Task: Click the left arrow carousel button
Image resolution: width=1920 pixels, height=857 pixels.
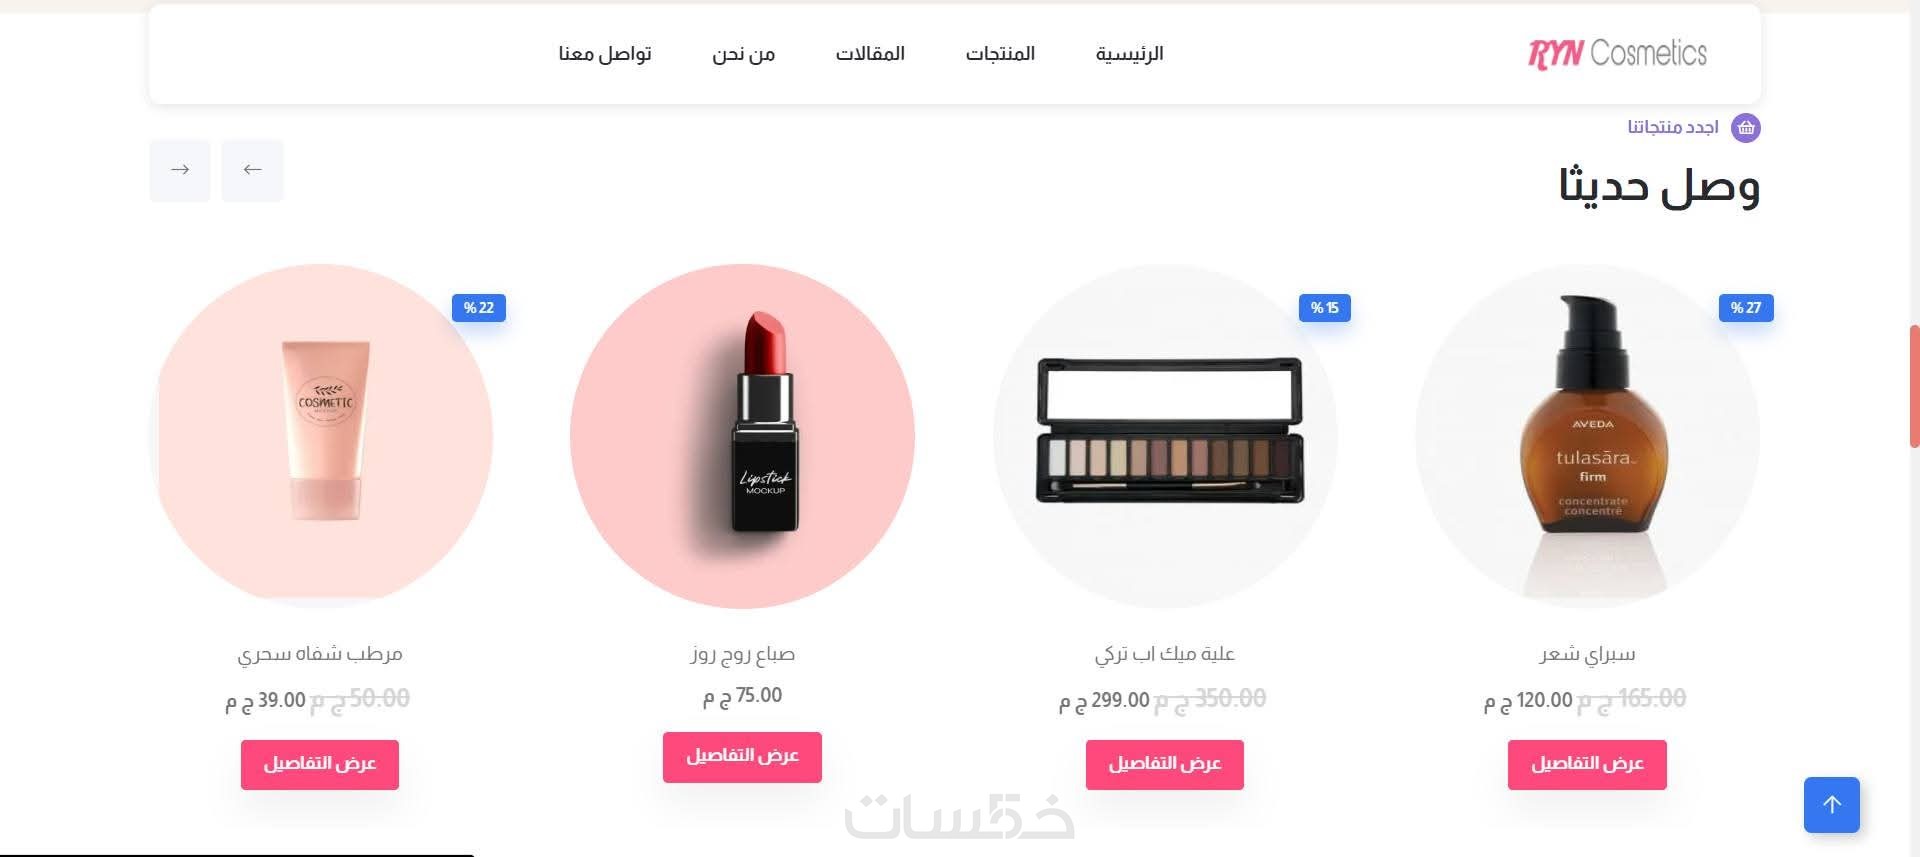Action: [252, 170]
